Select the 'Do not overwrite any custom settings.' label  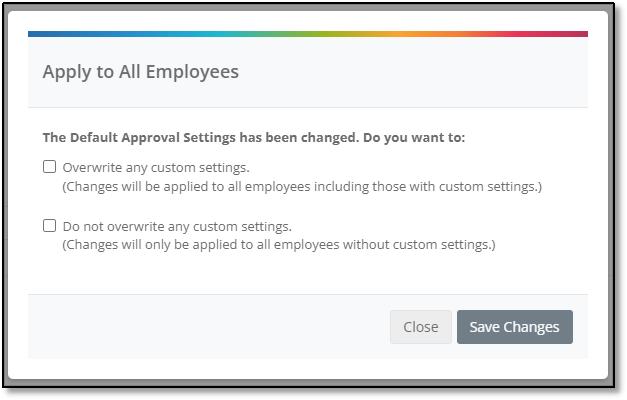tap(177, 226)
